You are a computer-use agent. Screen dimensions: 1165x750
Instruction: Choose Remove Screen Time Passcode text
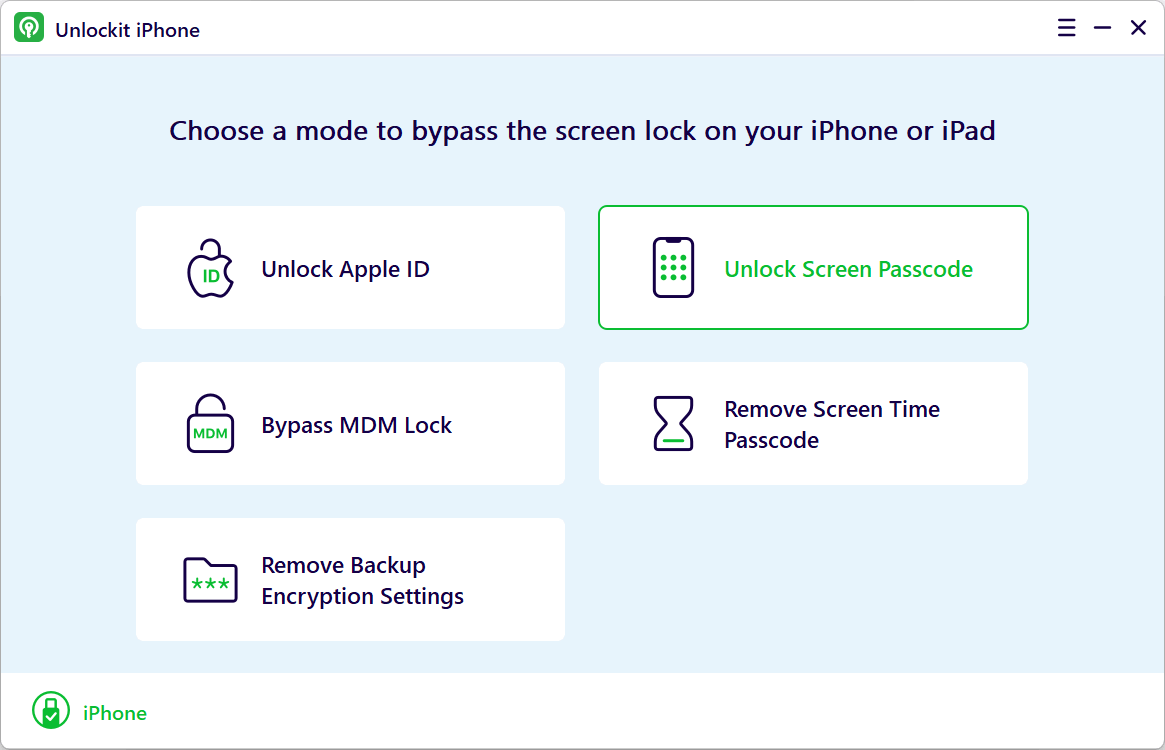point(831,424)
